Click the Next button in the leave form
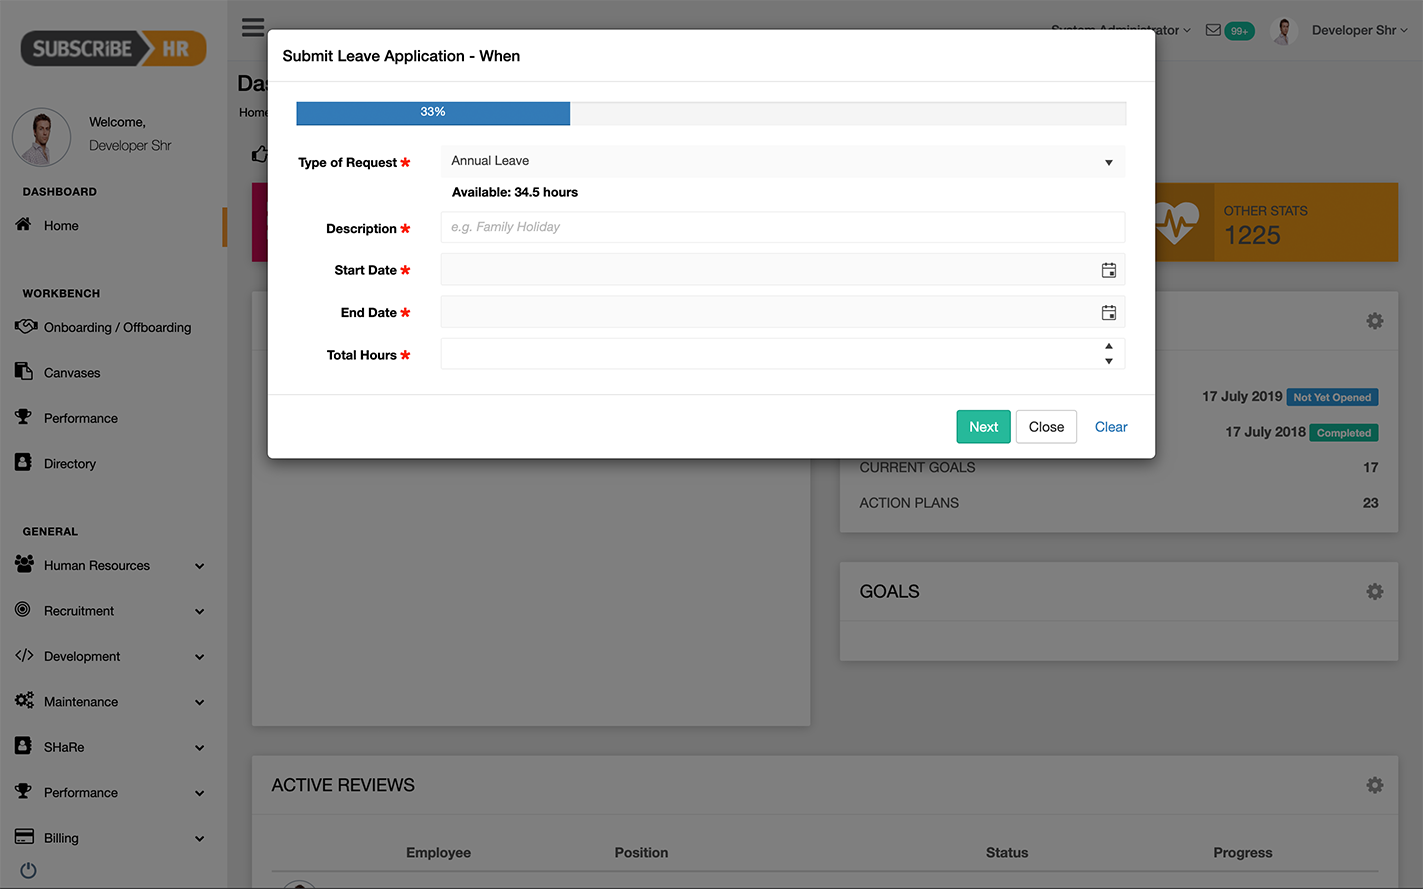1423x889 pixels. coord(983,426)
